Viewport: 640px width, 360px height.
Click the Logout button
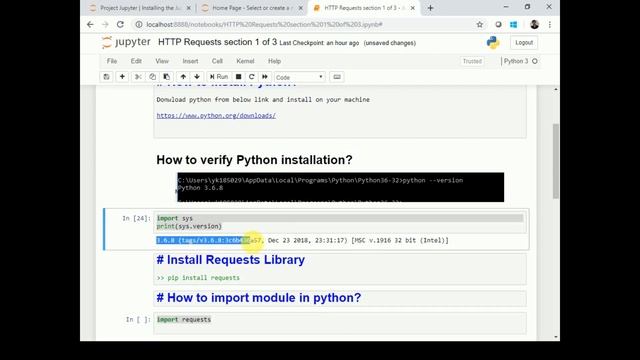click(524, 42)
